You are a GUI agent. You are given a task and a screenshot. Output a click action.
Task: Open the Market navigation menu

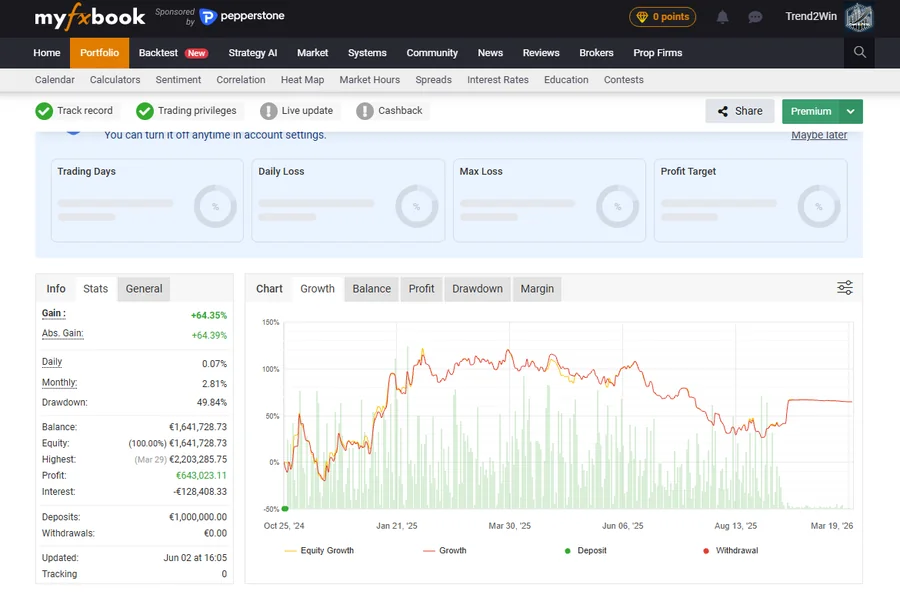312,53
